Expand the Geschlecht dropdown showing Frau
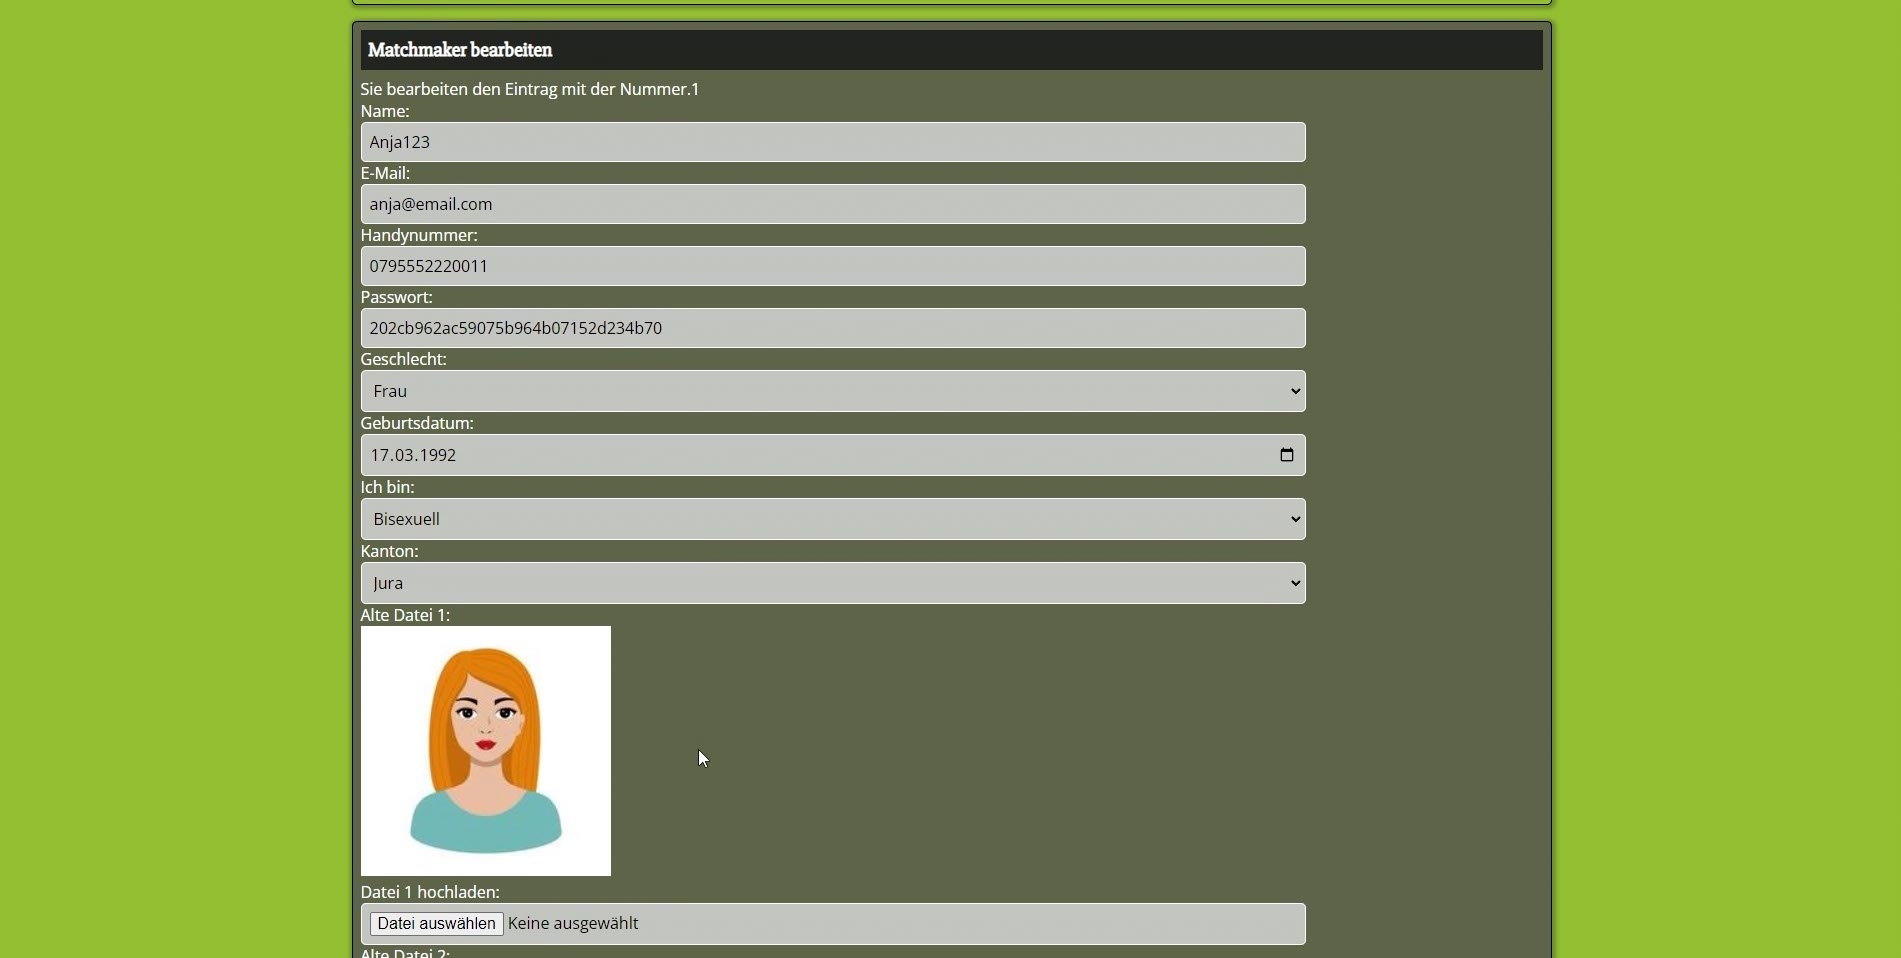The image size is (1901, 958). 832,391
